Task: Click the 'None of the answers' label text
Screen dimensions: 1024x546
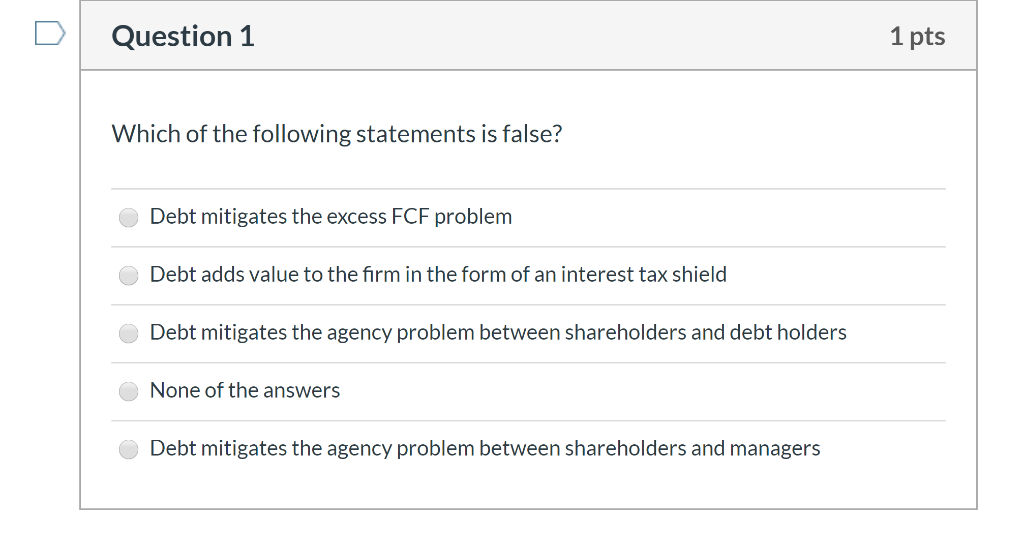Action: (245, 391)
